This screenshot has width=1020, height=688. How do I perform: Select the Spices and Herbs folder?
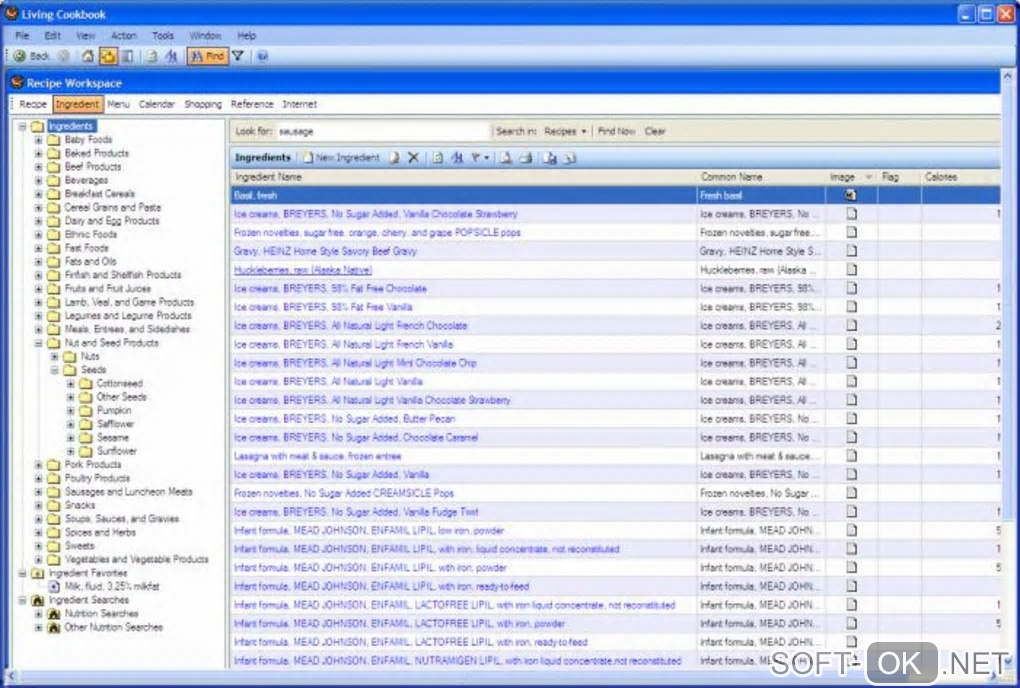click(x=100, y=532)
